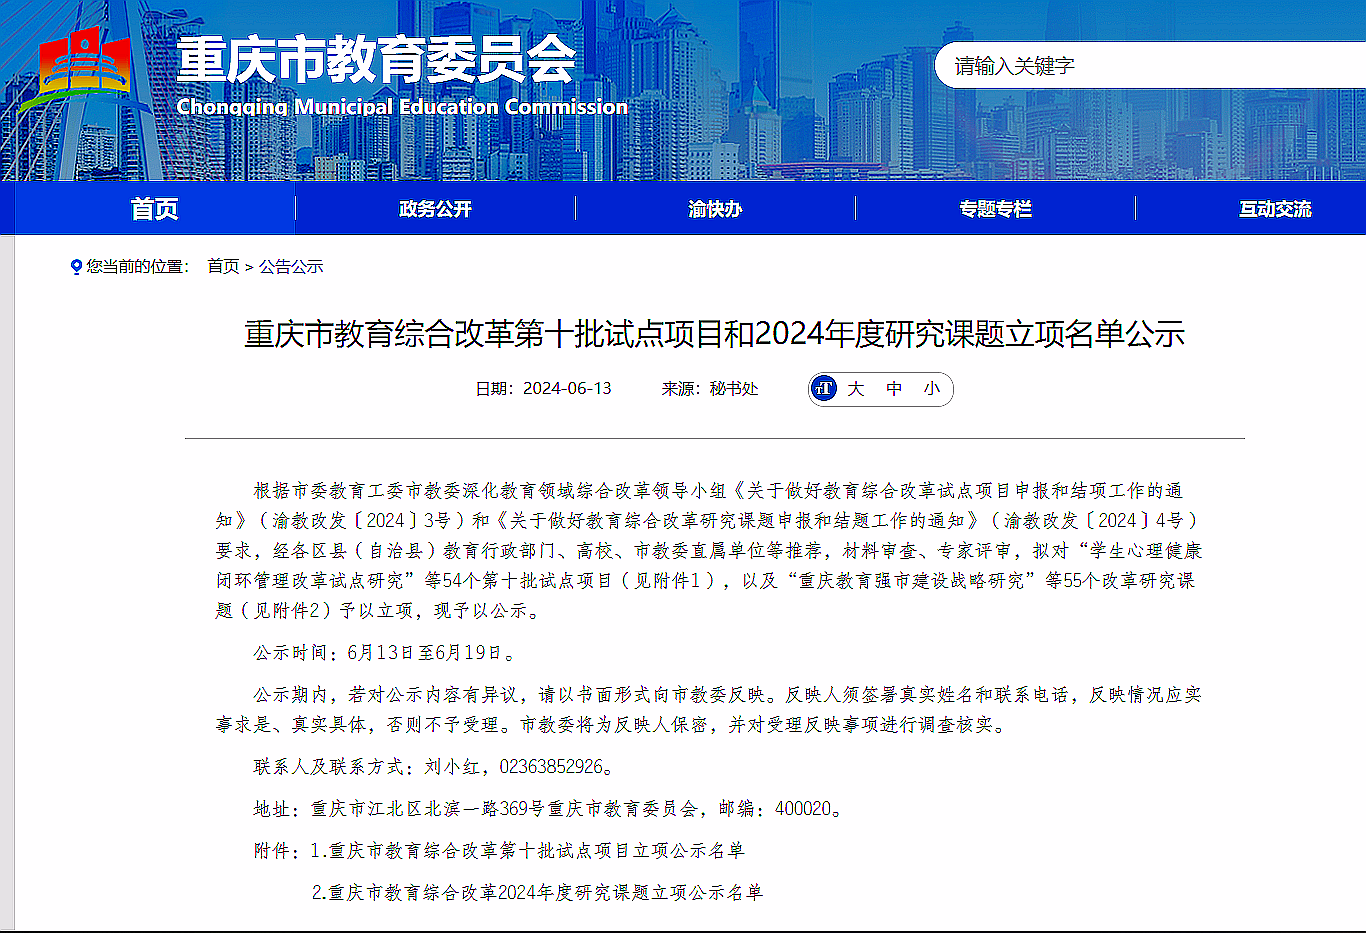Viewport: 1366px width, 933px height.
Task: Go to 公告公示 breadcrumb link
Action: [x=291, y=267]
